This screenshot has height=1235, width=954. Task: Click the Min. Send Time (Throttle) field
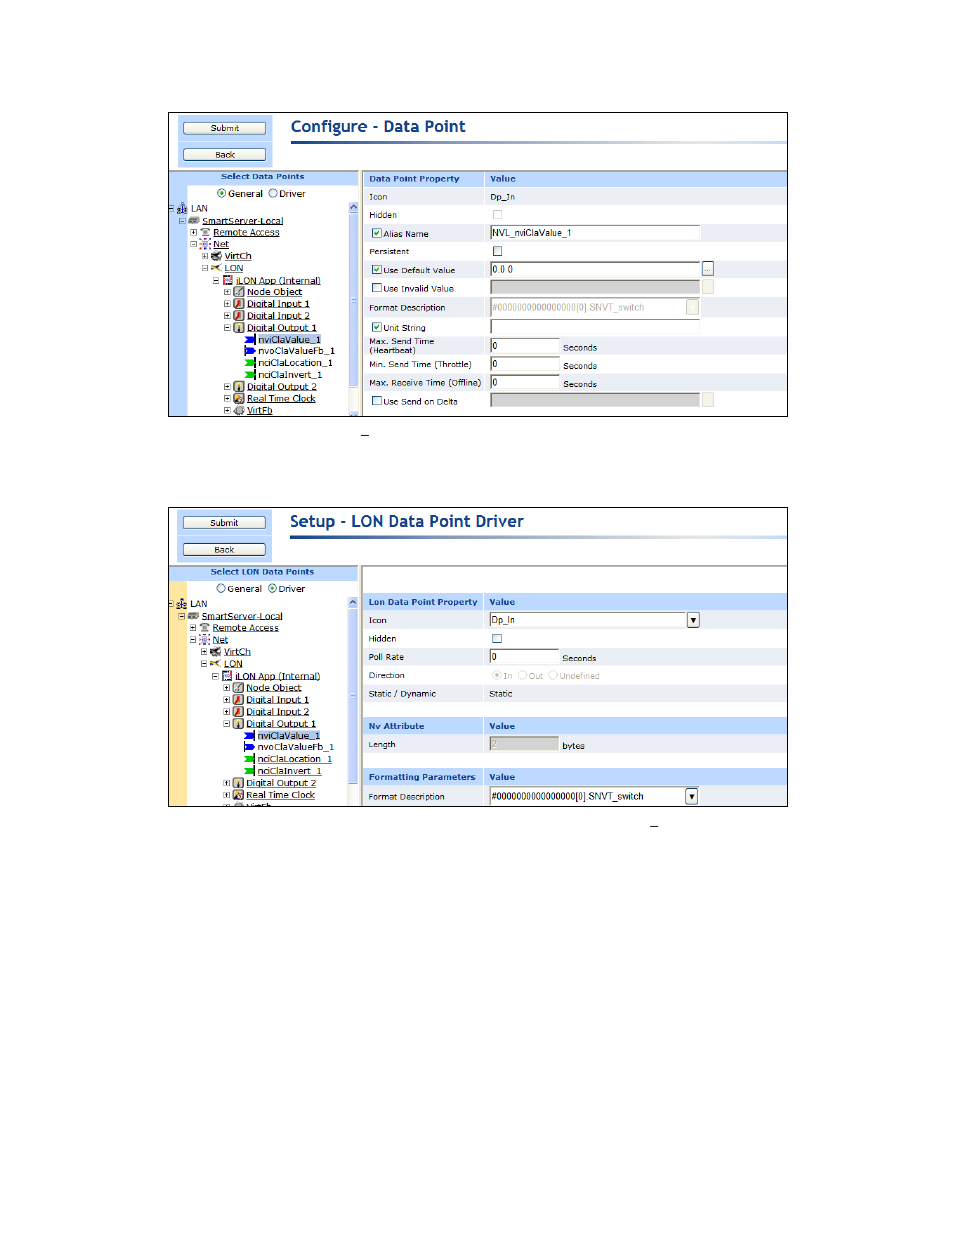point(525,364)
